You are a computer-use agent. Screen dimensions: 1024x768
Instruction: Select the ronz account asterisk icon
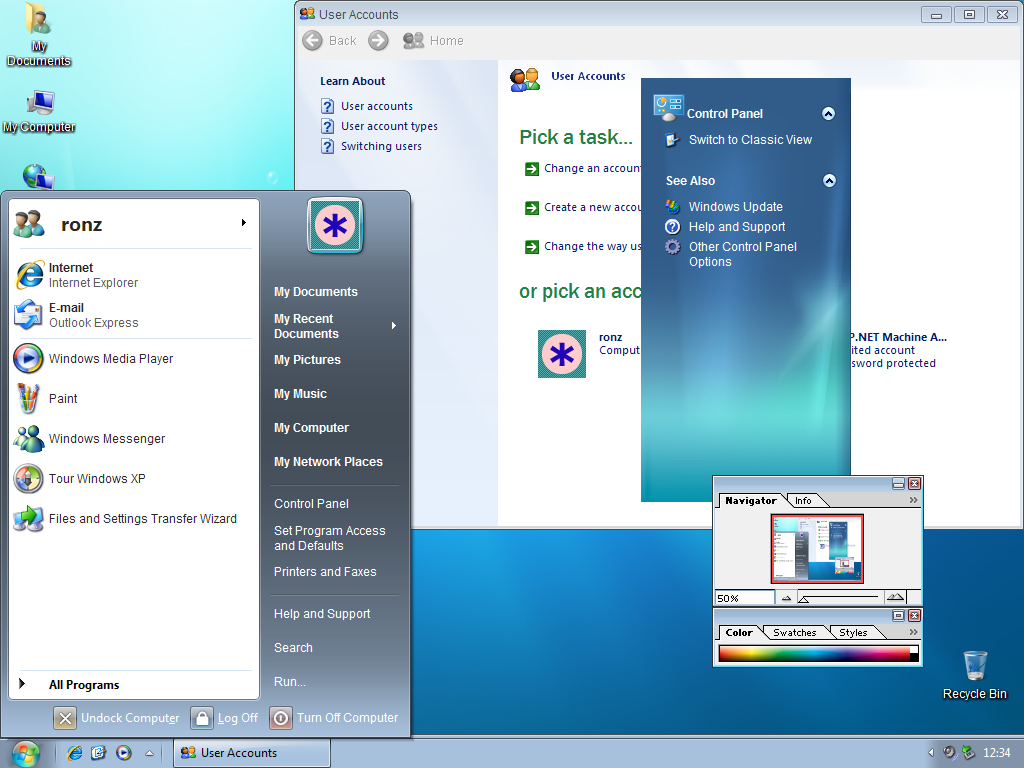tap(561, 353)
